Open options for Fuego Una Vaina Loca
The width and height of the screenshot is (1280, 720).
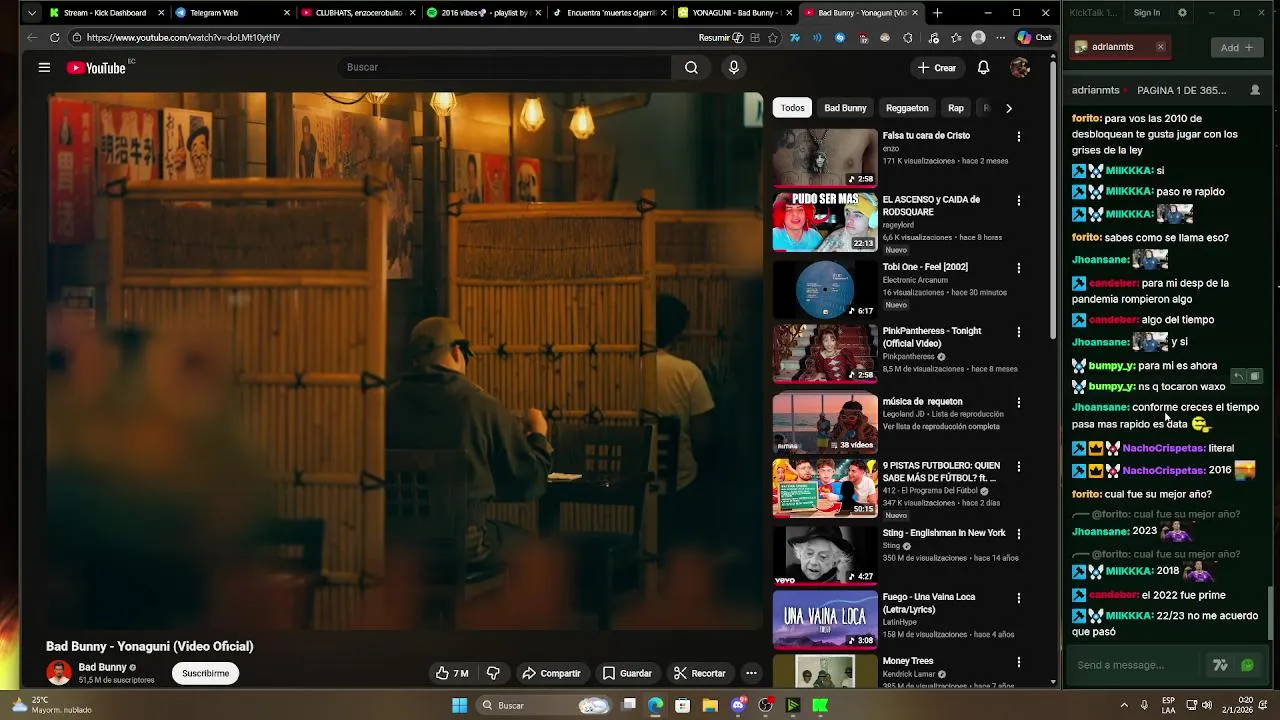click(1019, 598)
